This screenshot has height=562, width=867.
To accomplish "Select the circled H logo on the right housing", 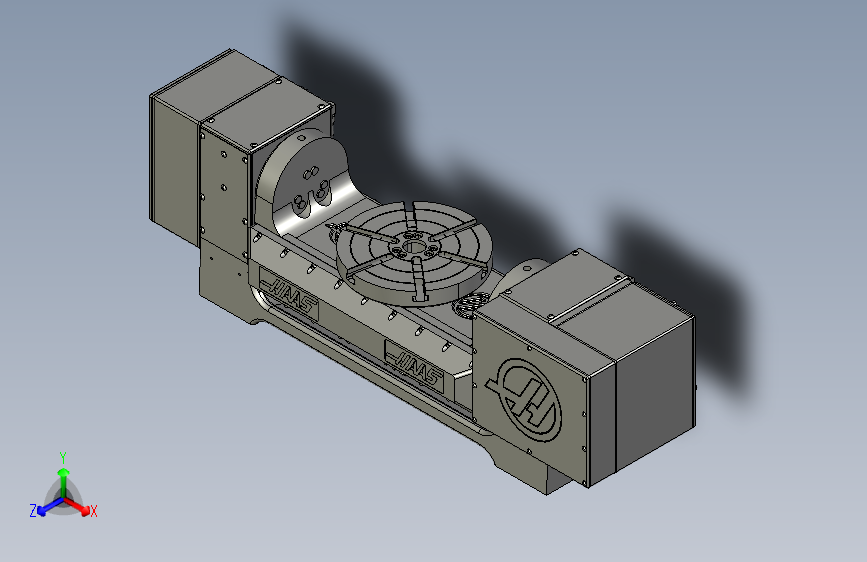I will coord(524,399).
